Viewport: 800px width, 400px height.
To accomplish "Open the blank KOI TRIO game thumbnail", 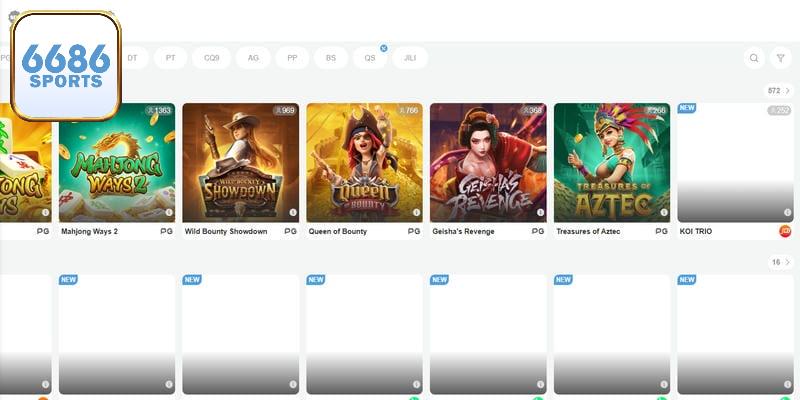I will (736, 163).
